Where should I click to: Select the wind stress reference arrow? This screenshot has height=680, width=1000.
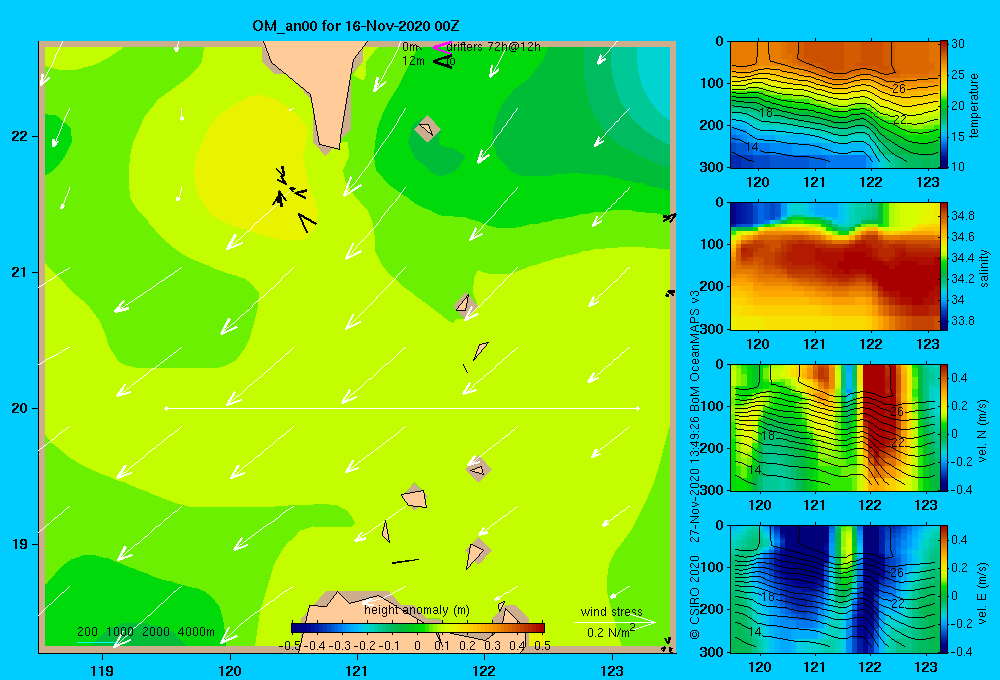pos(615,623)
